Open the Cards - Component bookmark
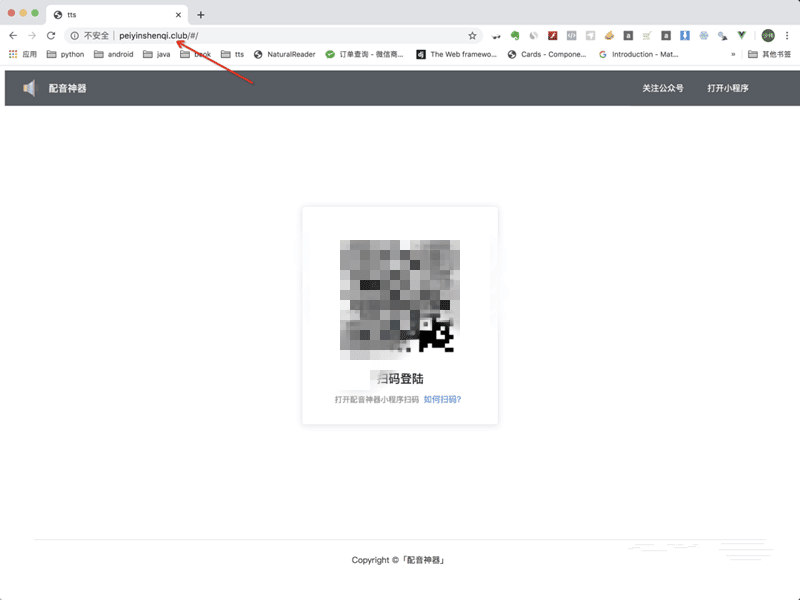 click(x=547, y=54)
